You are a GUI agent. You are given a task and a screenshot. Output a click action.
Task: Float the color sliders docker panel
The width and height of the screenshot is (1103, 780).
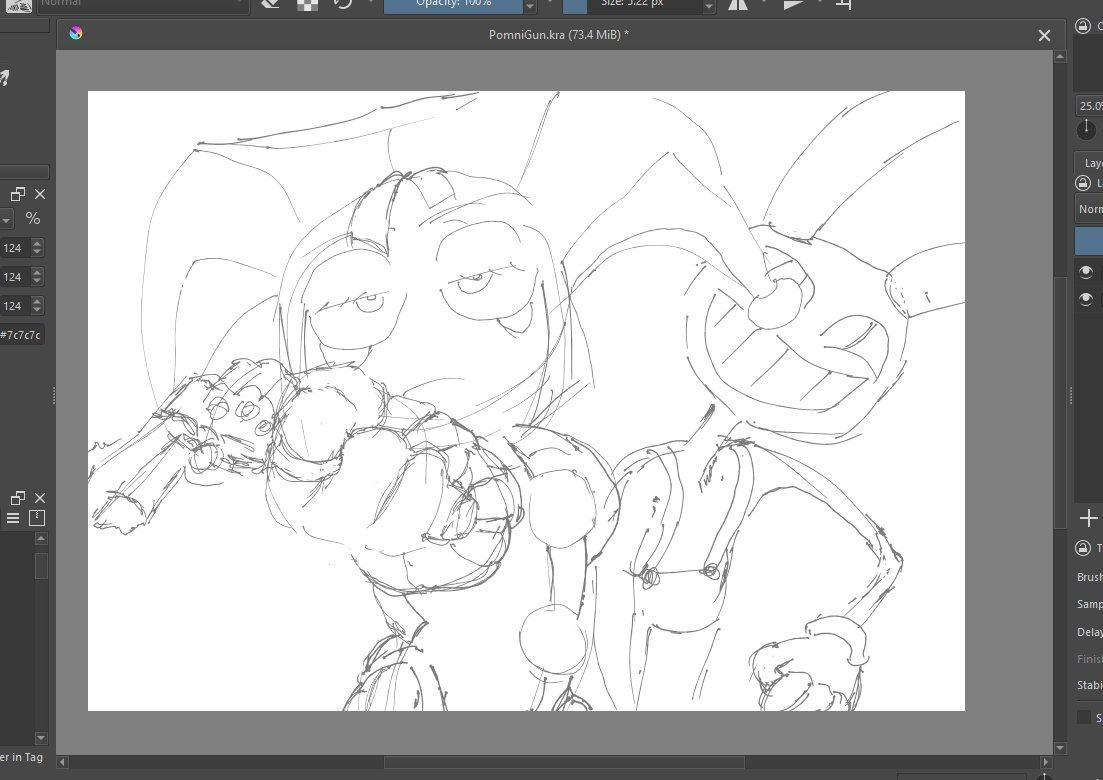click(18, 194)
